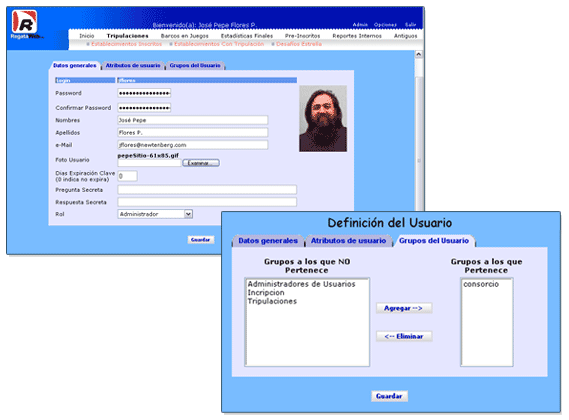The height and width of the screenshot is (420, 569).
Task: Open the Rol dropdown showing Administrador
Action: [155, 214]
